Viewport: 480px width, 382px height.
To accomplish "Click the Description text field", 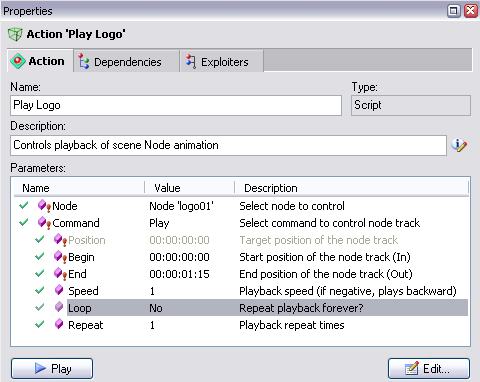I will pyautogui.click(x=228, y=145).
